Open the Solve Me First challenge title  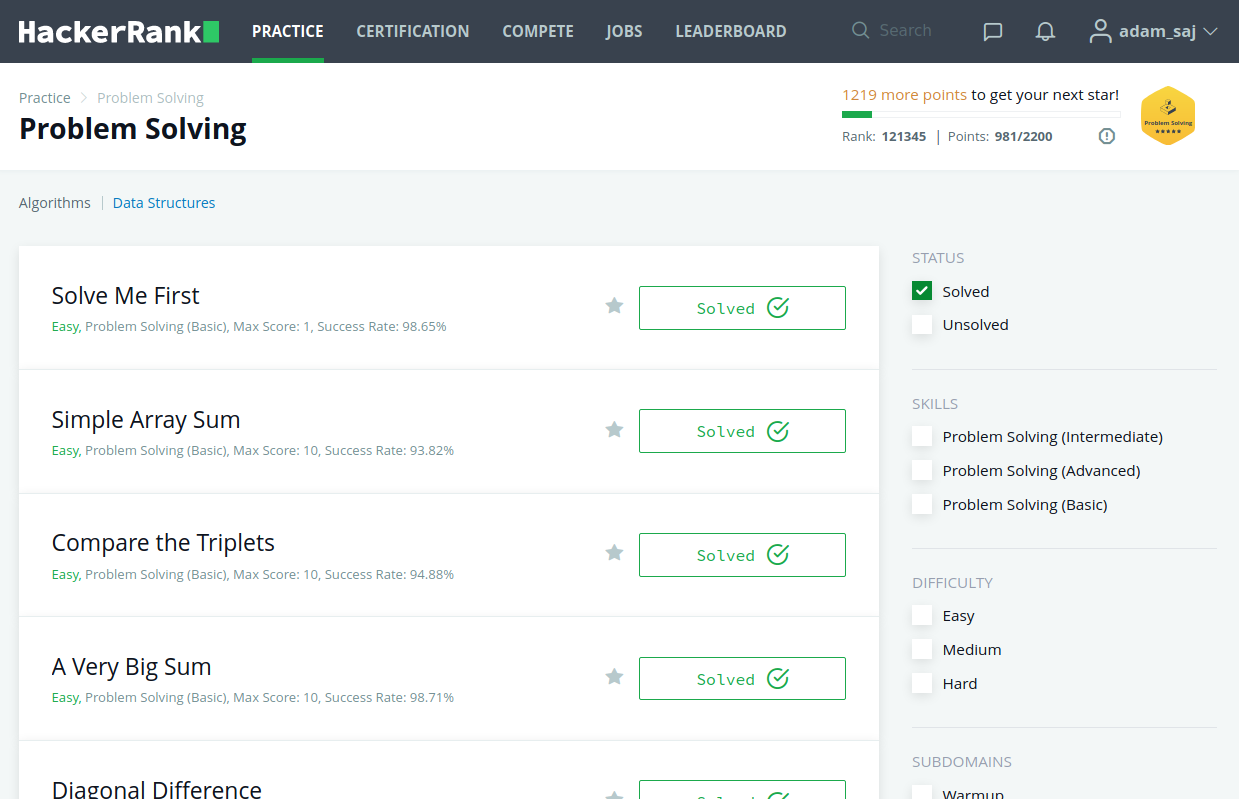(x=126, y=296)
